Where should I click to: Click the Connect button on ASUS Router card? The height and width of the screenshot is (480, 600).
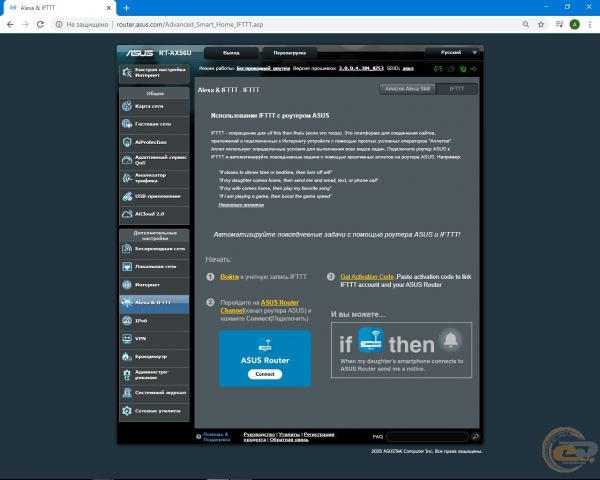pyautogui.click(x=265, y=374)
